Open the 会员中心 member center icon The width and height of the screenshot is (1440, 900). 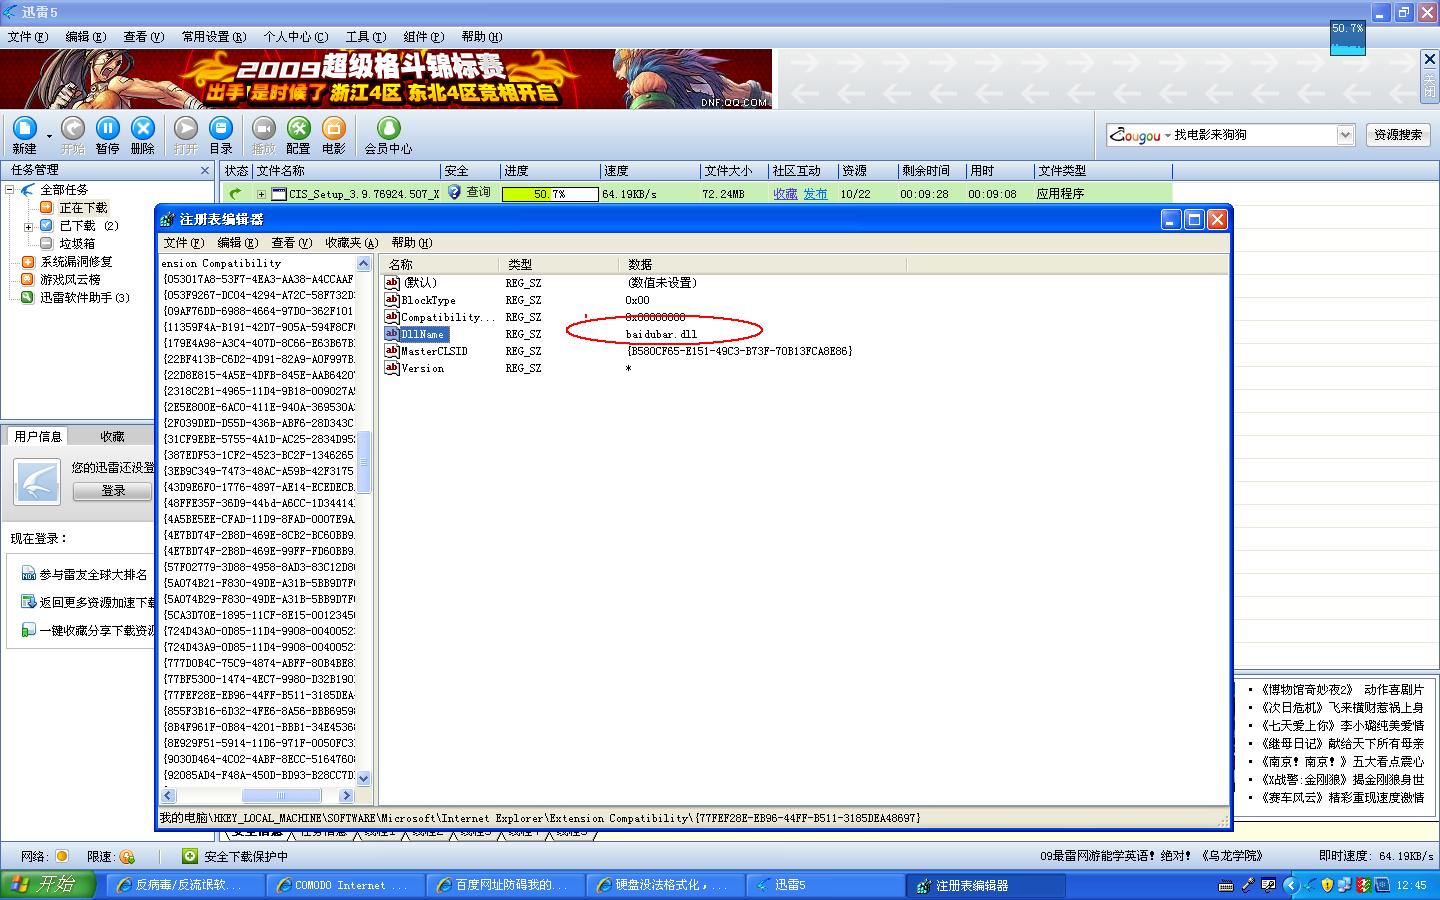click(388, 128)
